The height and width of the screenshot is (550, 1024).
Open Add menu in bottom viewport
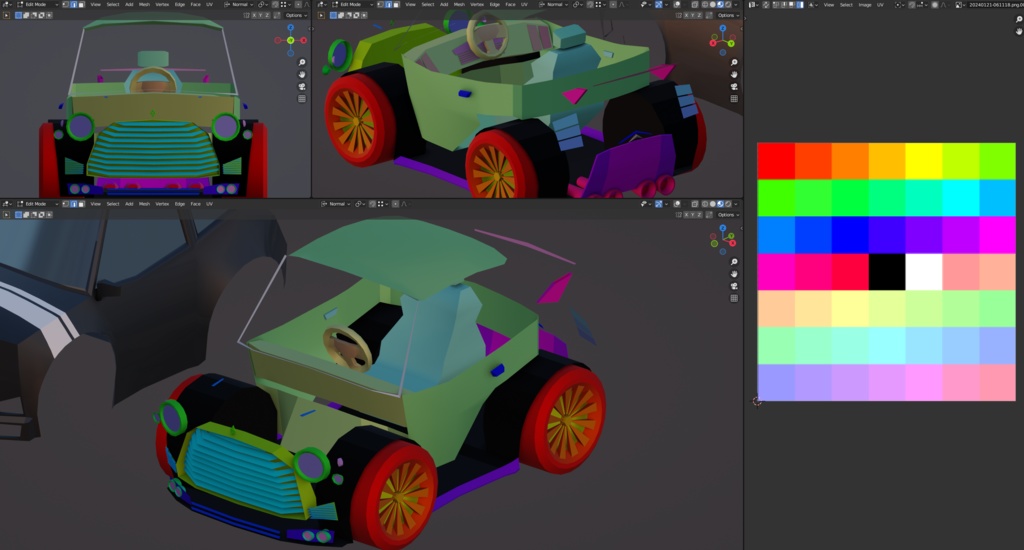pyautogui.click(x=129, y=204)
